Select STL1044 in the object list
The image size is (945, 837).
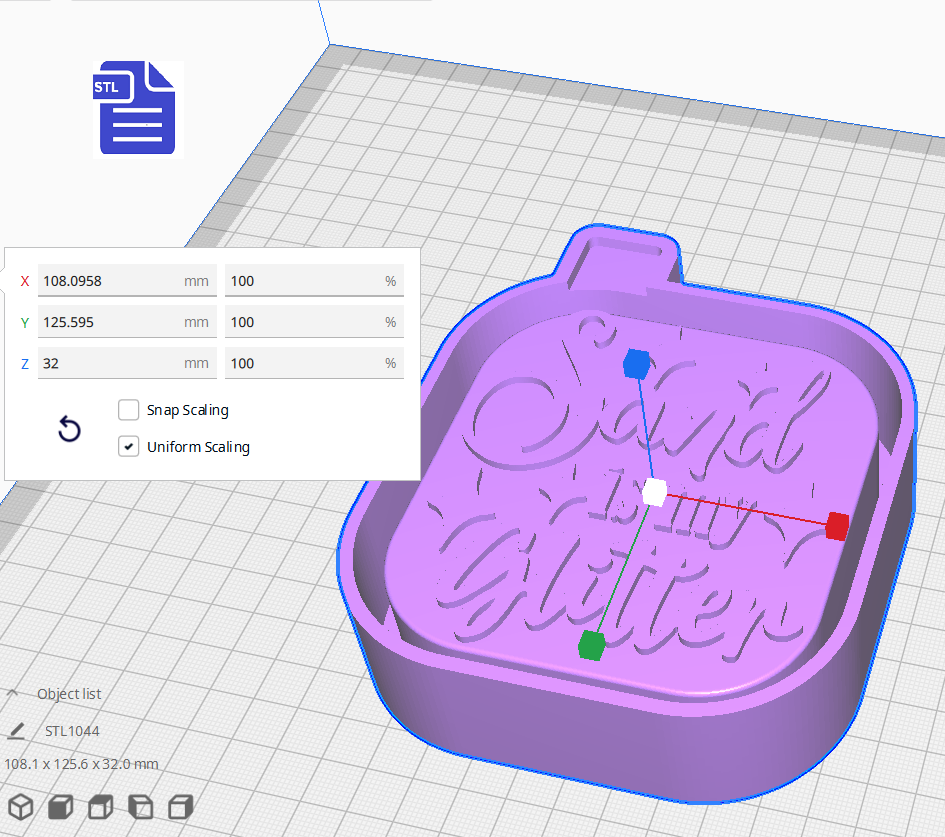click(x=72, y=731)
